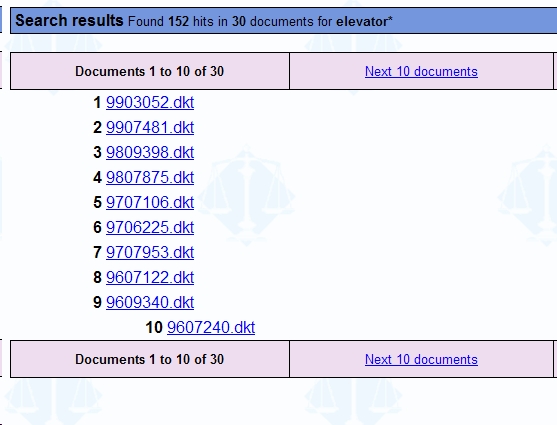
Task: Open document 9807875.dkt
Action: 150,177
